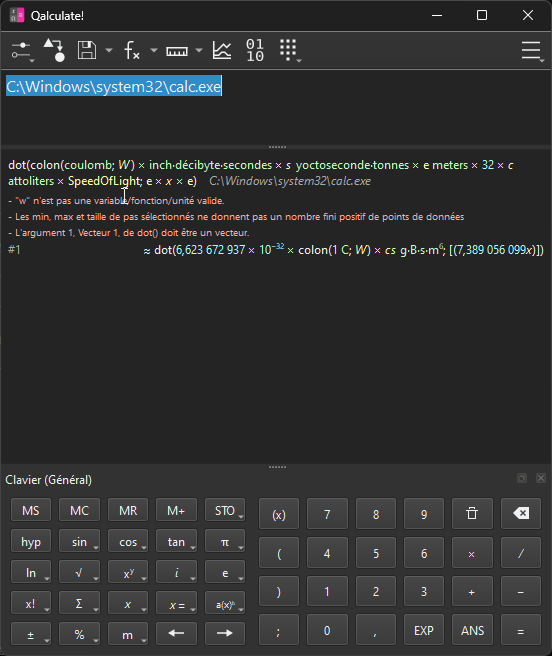Click the MR memory recall button
Screen dimensions: 552x656
tap(128, 510)
